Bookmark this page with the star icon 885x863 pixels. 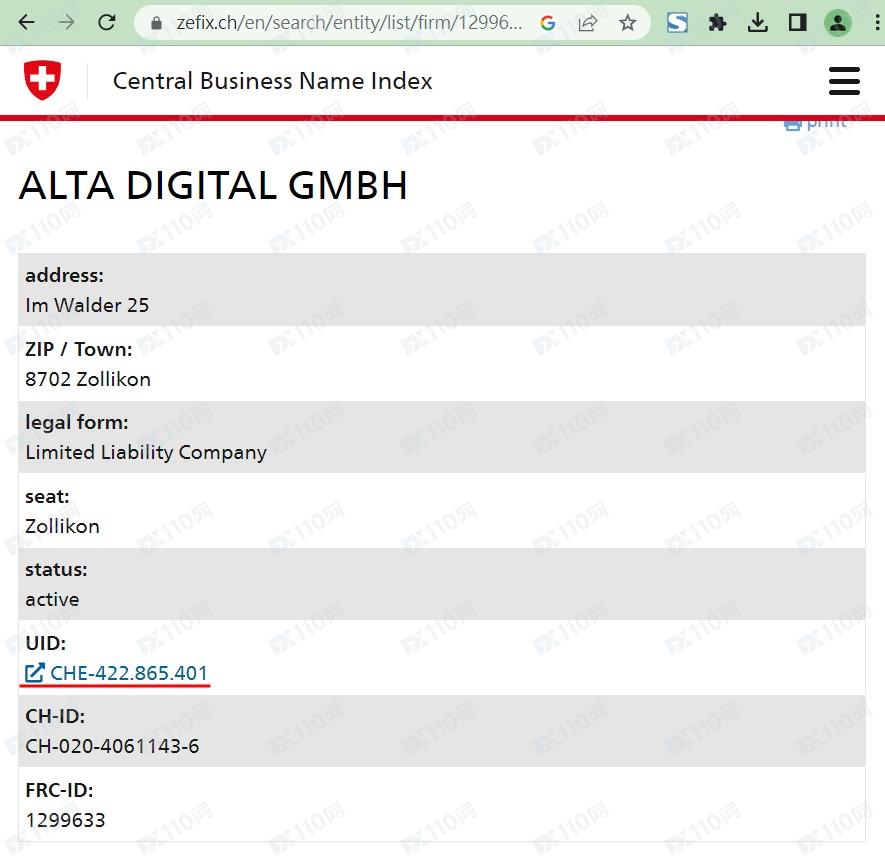pos(627,23)
